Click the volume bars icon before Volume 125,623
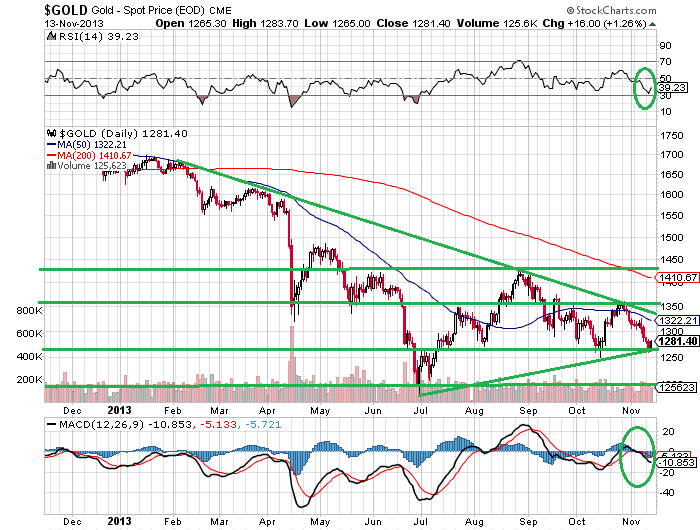 coord(51,166)
